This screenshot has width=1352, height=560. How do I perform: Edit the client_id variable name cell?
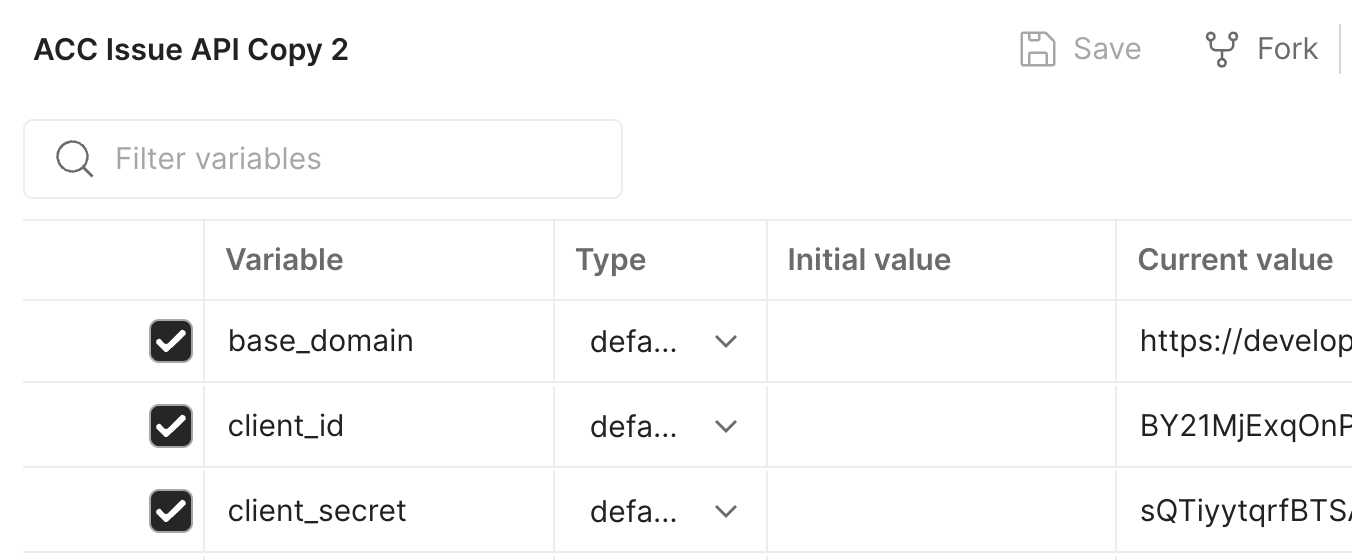pyautogui.click(x=379, y=426)
